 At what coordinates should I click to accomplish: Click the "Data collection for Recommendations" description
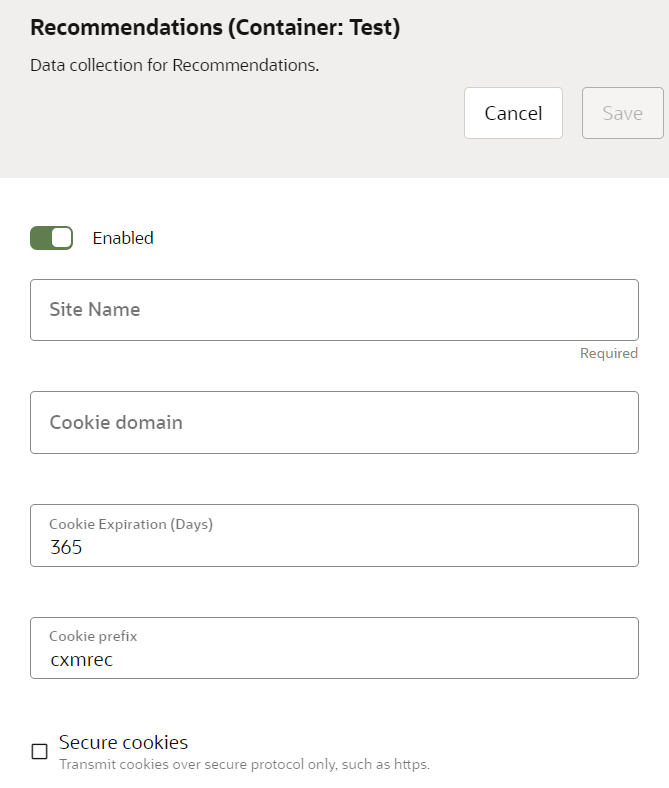click(174, 66)
